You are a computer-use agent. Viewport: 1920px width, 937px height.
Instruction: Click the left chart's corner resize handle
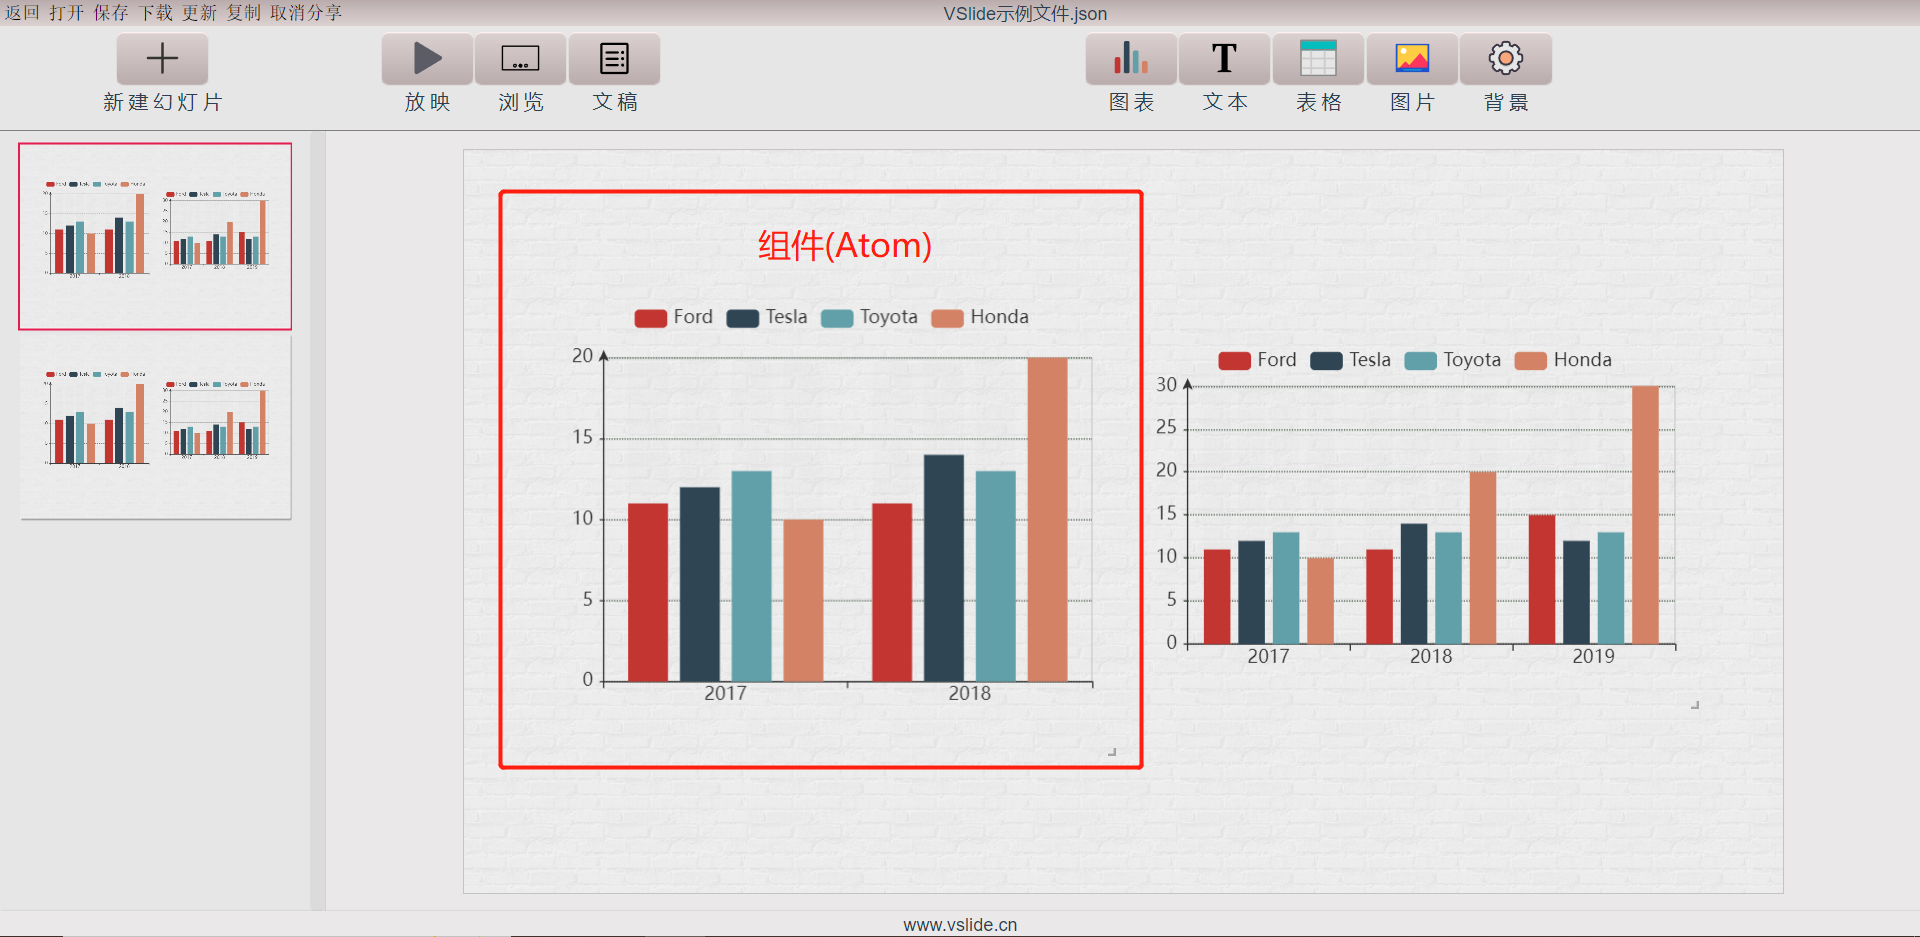(1112, 752)
